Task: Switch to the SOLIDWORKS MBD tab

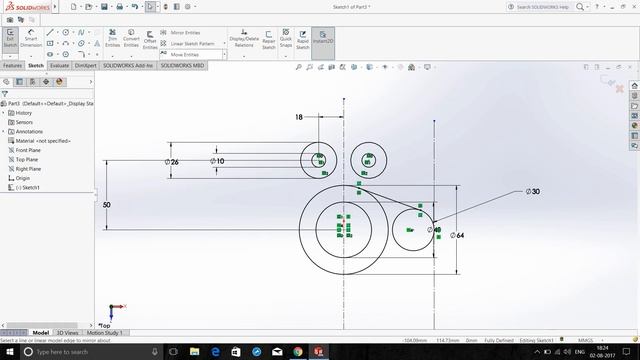Action: point(182,65)
